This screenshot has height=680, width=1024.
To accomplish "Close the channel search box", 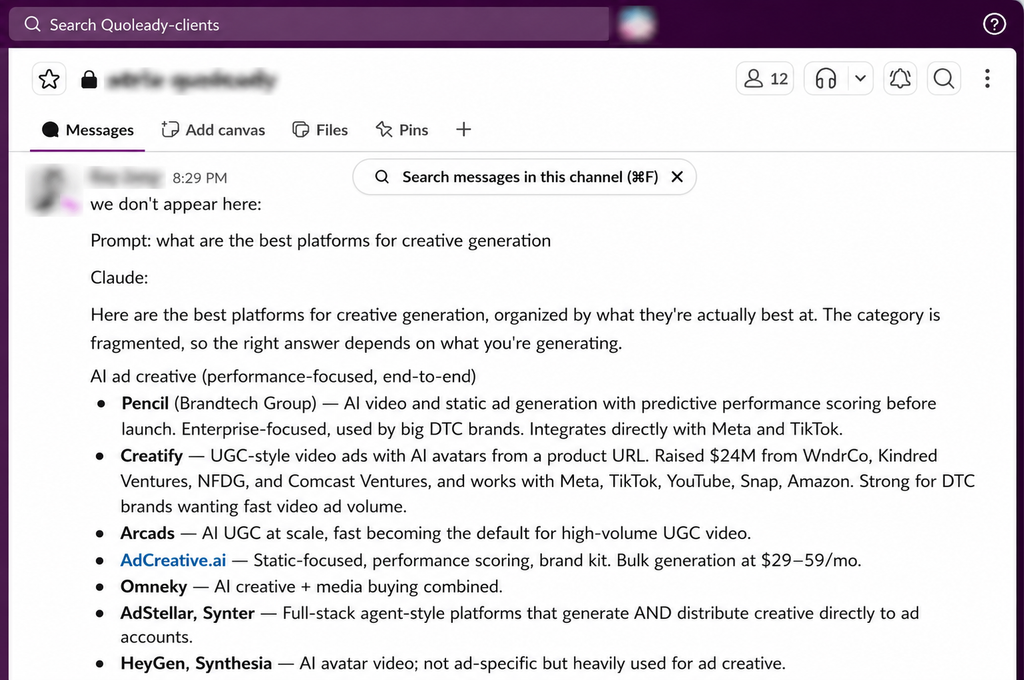I will (x=677, y=177).
